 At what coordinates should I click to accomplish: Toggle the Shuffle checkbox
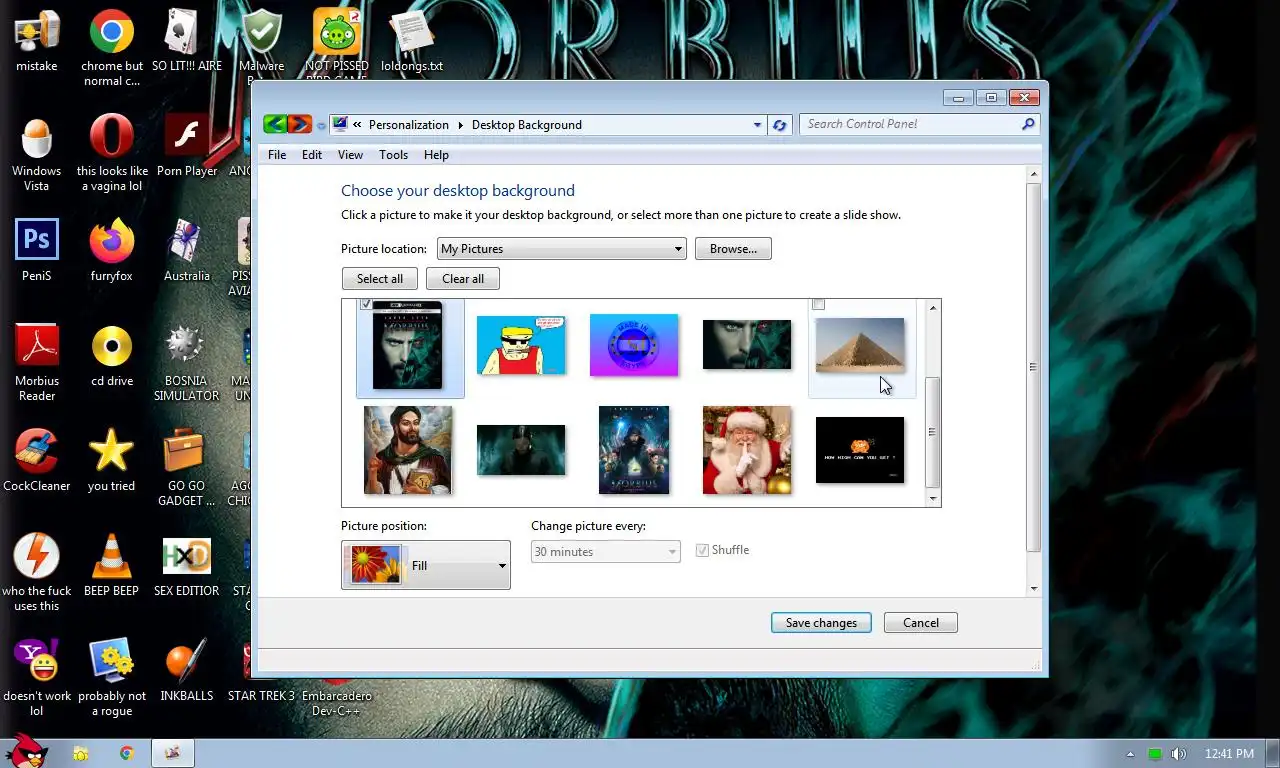tap(702, 550)
